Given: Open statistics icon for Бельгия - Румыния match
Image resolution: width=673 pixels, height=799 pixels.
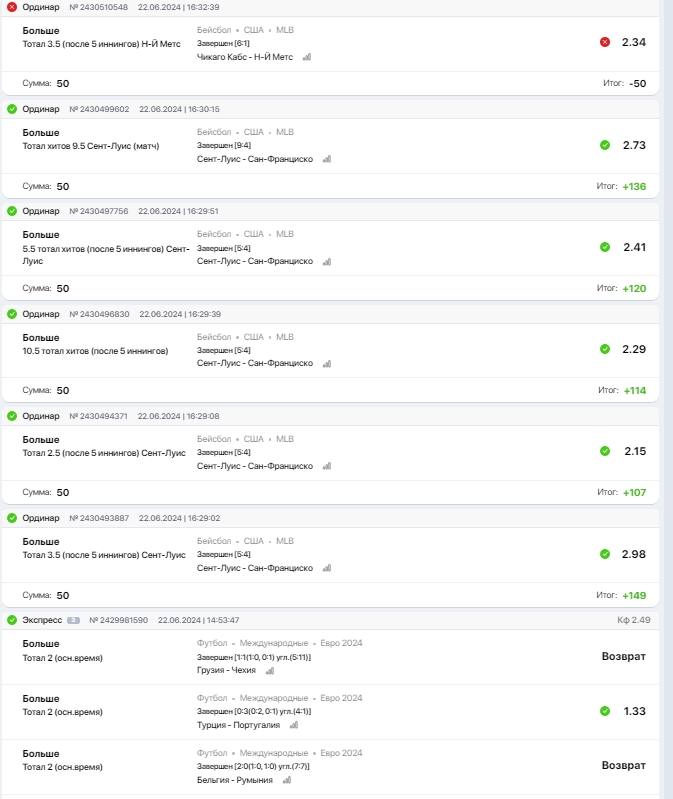Looking at the screenshot, I should [287, 780].
